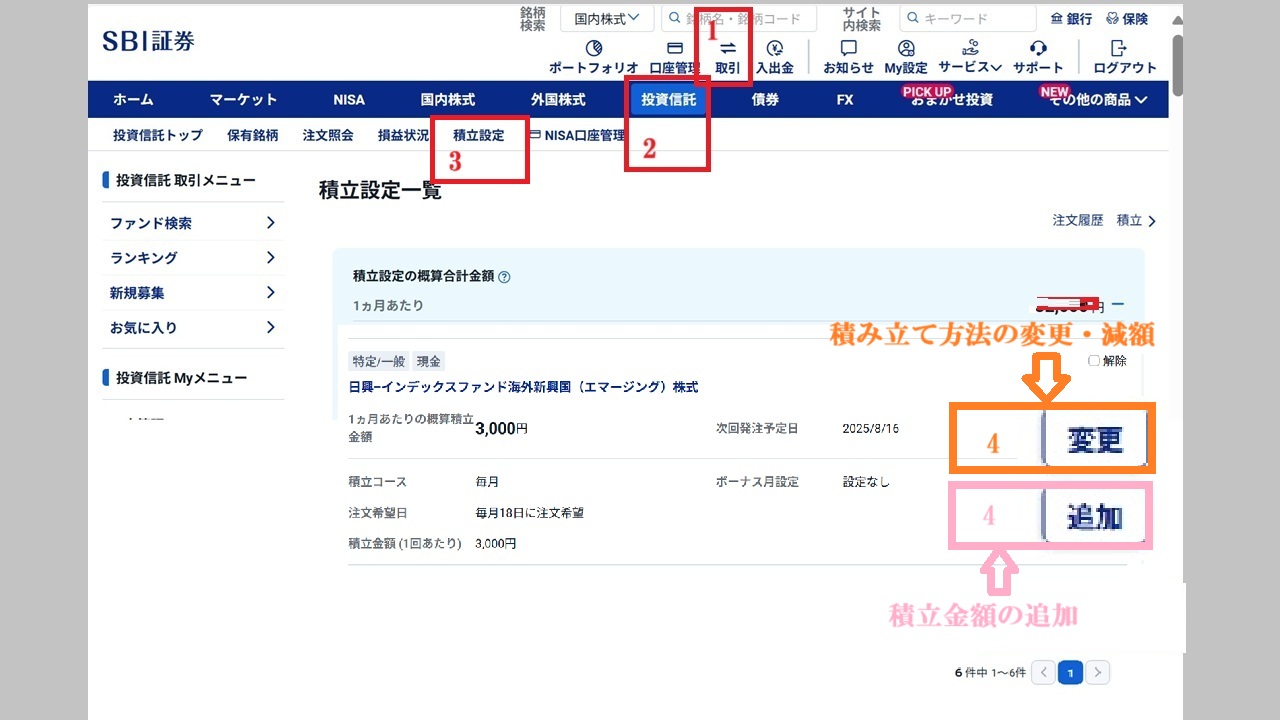Check the 解除 checkbox for the fund
Image resolution: width=1280 pixels, height=720 pixels.
pos(1094,361)
